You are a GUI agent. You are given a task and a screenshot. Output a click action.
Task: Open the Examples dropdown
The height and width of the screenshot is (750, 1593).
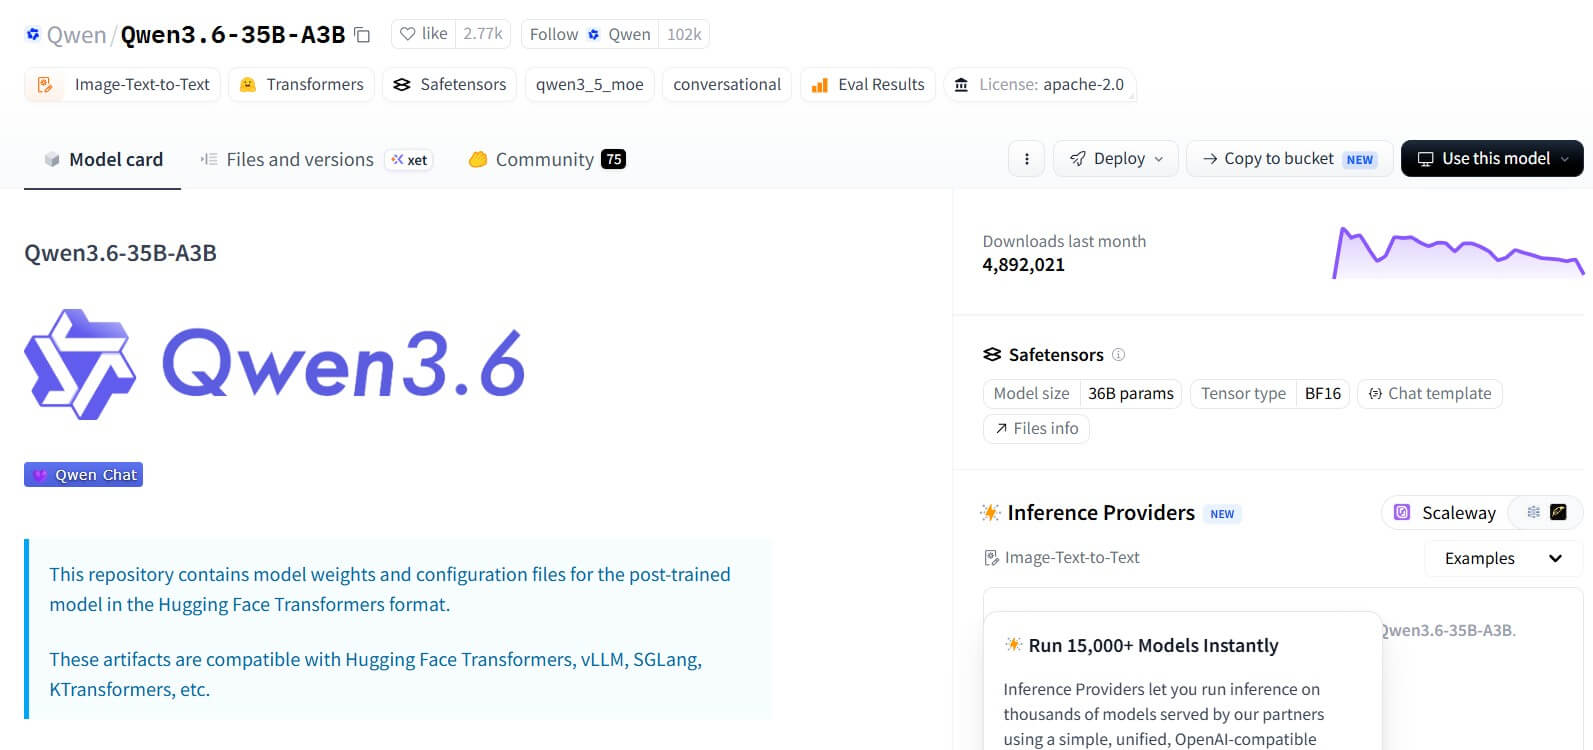tap(1503, 558)
